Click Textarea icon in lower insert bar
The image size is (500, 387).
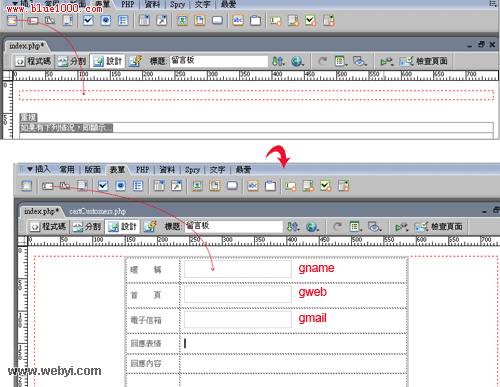tap(82, 186)
